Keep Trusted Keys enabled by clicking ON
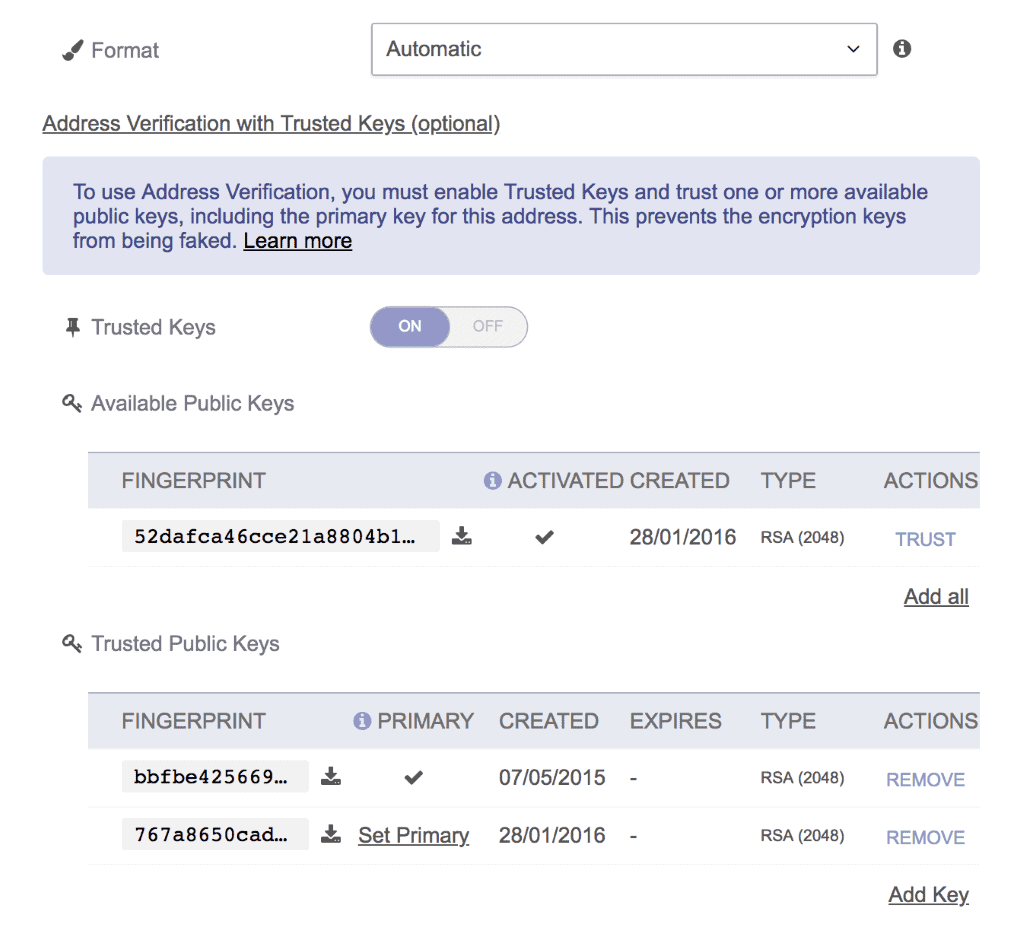Viewport: 1024px width, 931px height. 410,326
